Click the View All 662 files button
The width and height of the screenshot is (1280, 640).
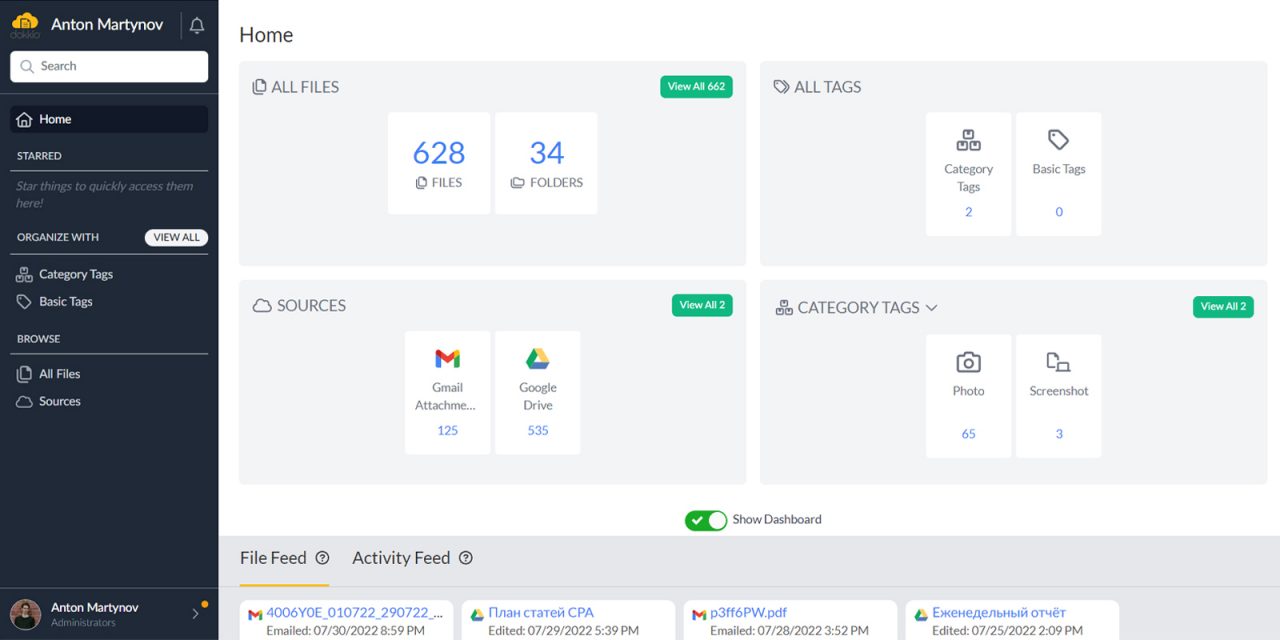click(696, 87)
